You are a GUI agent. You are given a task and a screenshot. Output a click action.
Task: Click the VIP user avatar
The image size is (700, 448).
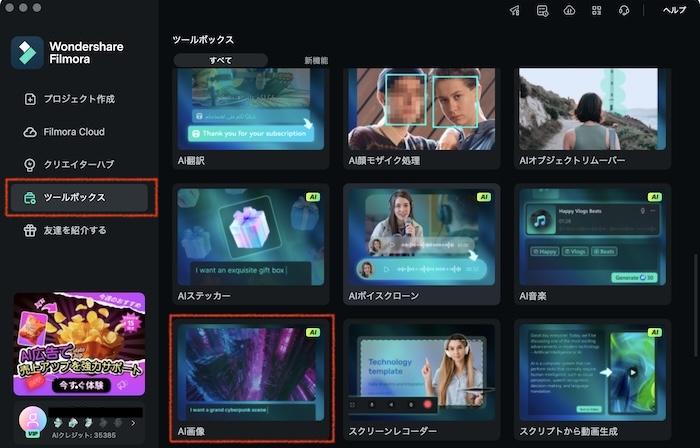(33, 420)
